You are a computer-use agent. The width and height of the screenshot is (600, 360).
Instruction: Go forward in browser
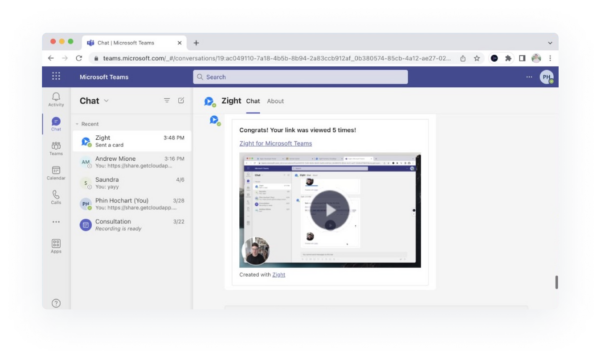(65, 58)
